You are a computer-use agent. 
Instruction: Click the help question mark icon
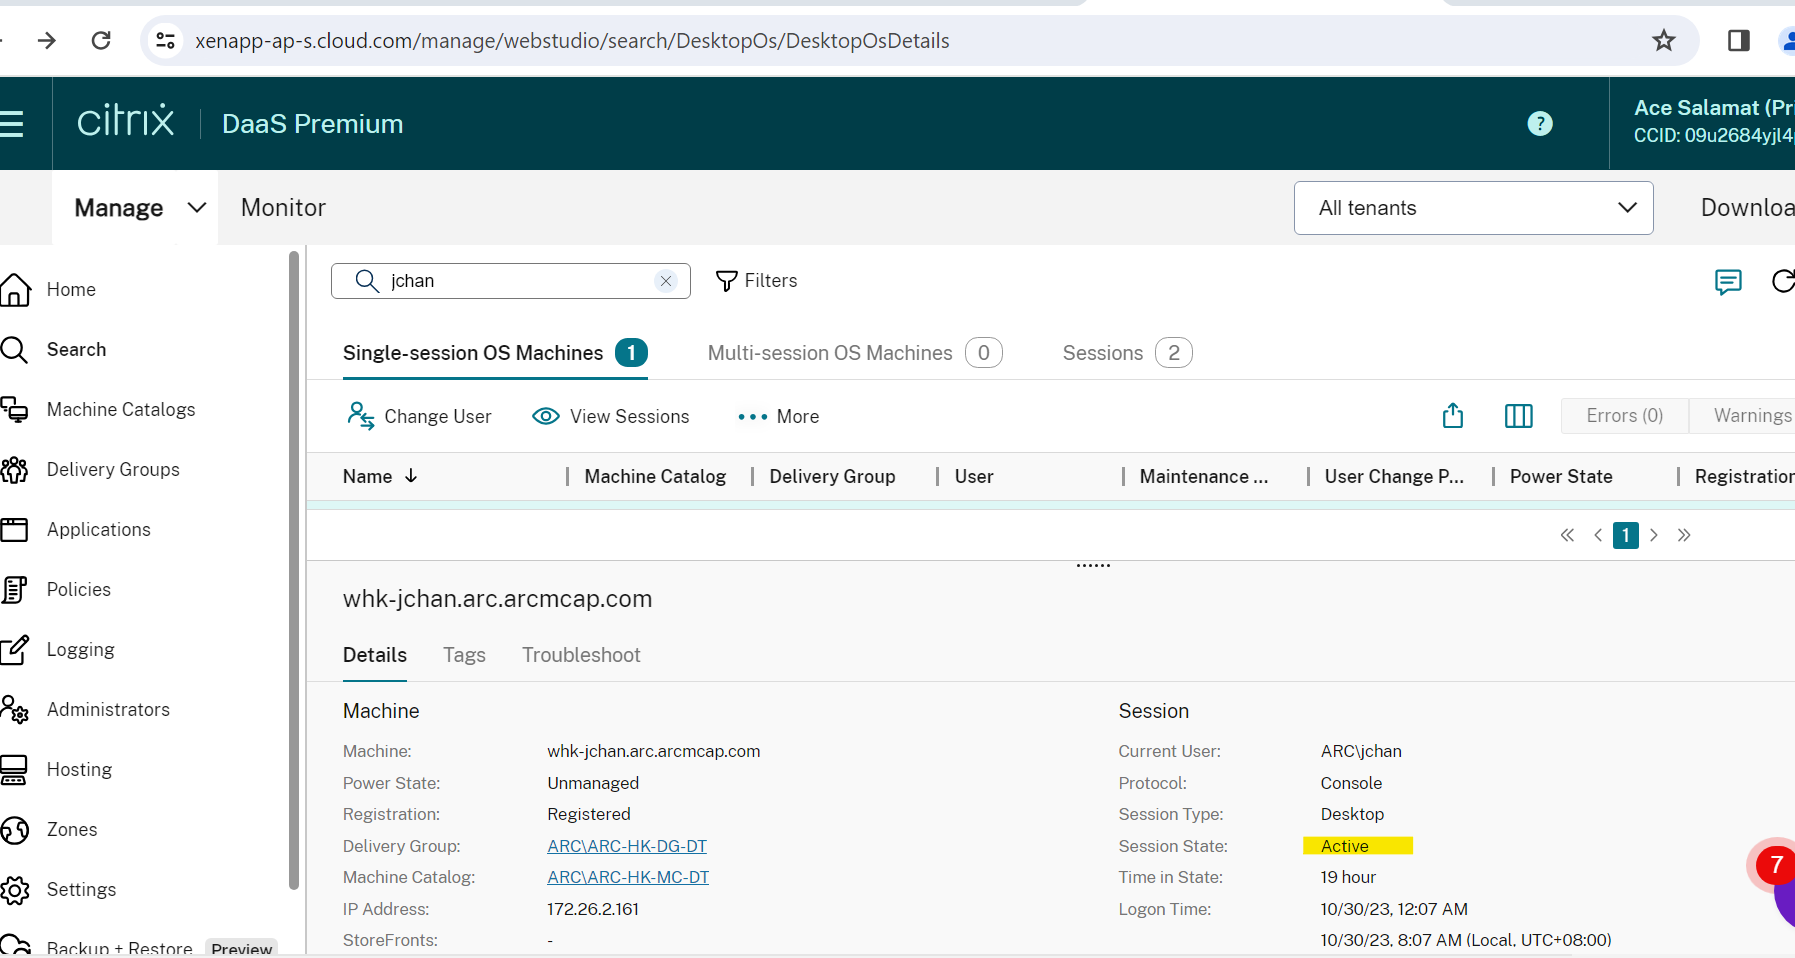pyautogui.click(x=1540, y=123)
